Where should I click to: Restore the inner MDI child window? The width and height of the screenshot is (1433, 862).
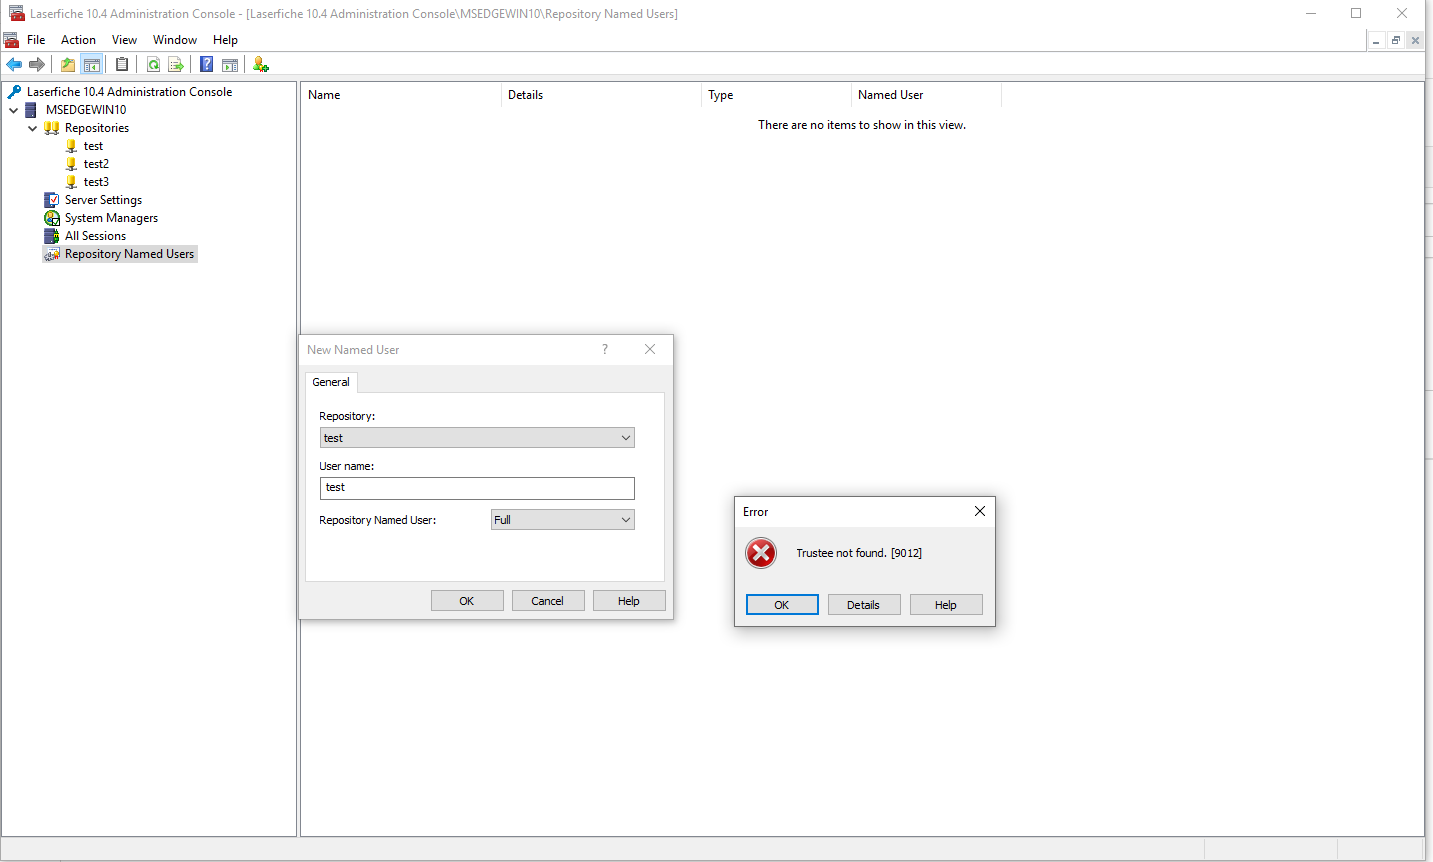pyautogui.click(x=1396, y=41)
